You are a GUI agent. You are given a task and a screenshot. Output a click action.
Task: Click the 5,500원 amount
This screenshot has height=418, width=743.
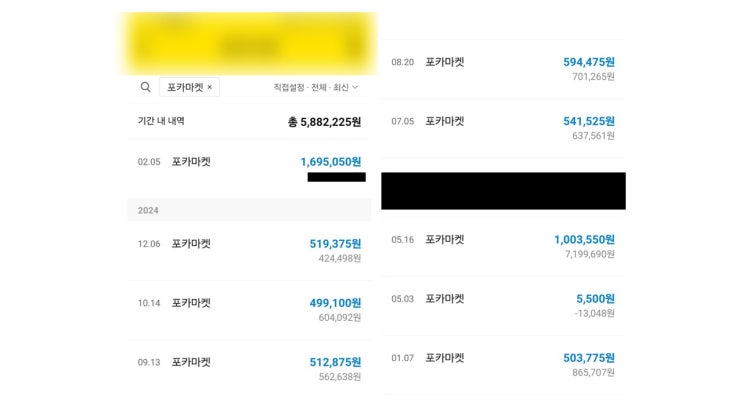tap(595, 298)
